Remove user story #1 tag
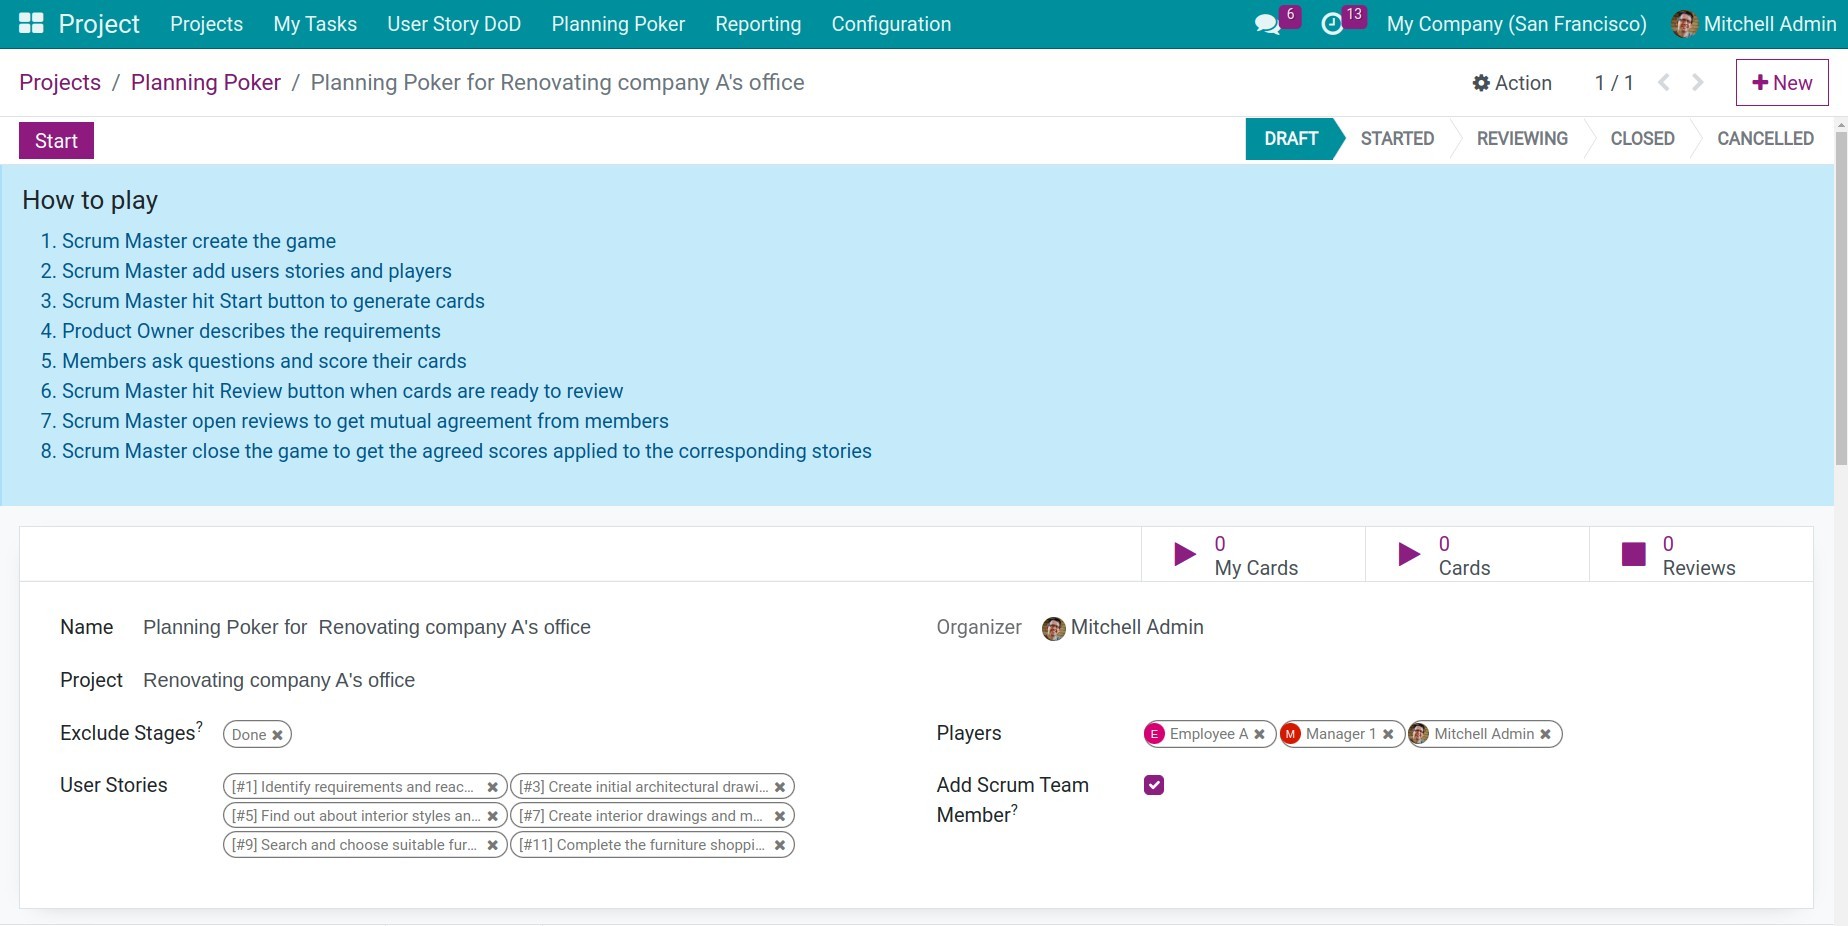The height and width of the screenshot is (926, 1848). click(x=492, y=787)
